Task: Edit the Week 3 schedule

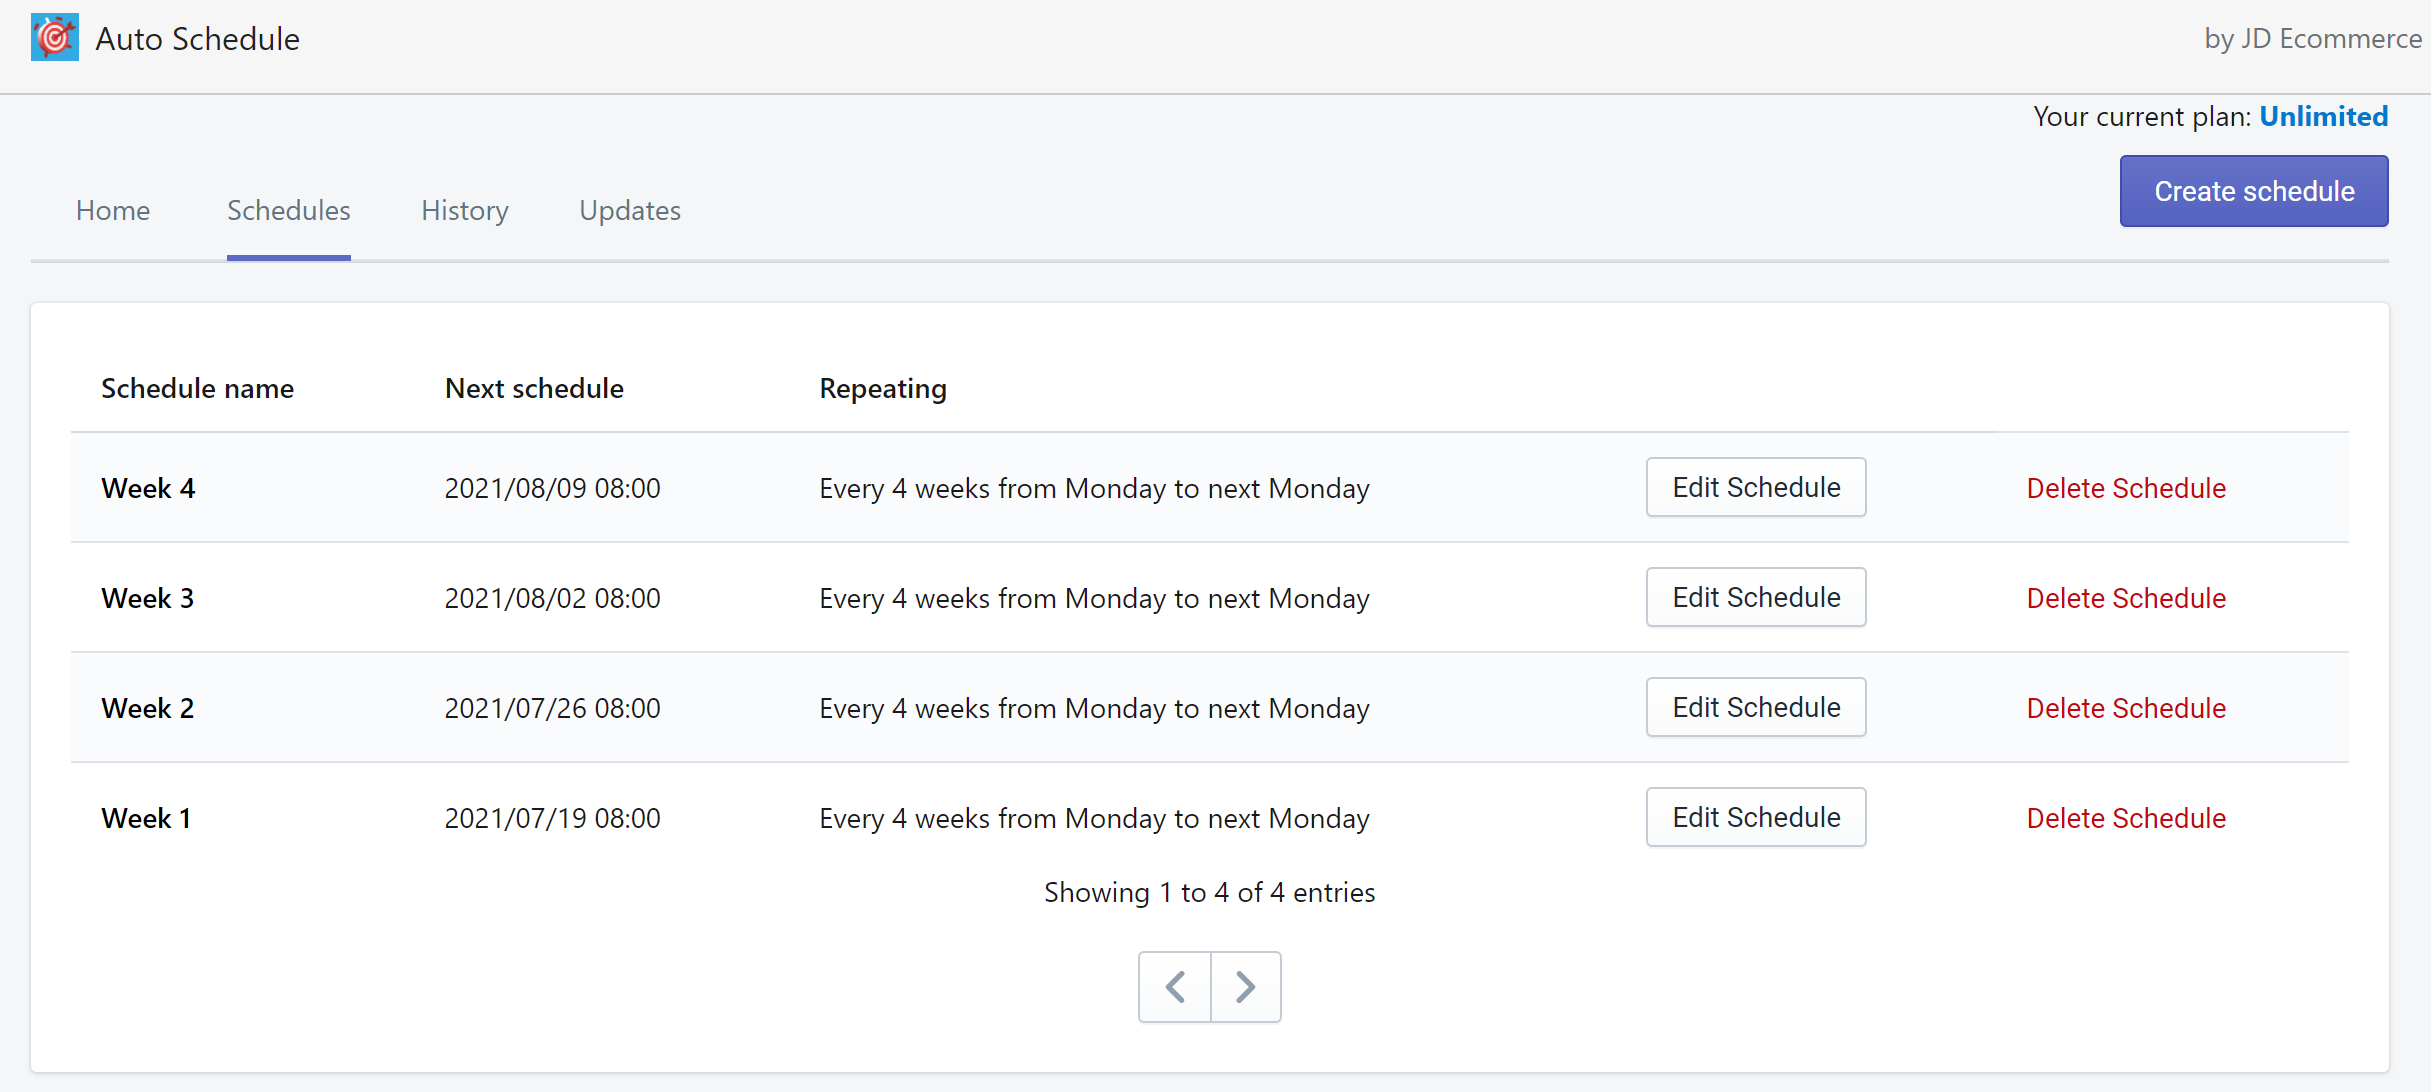Action: [x=1756, y=598]
